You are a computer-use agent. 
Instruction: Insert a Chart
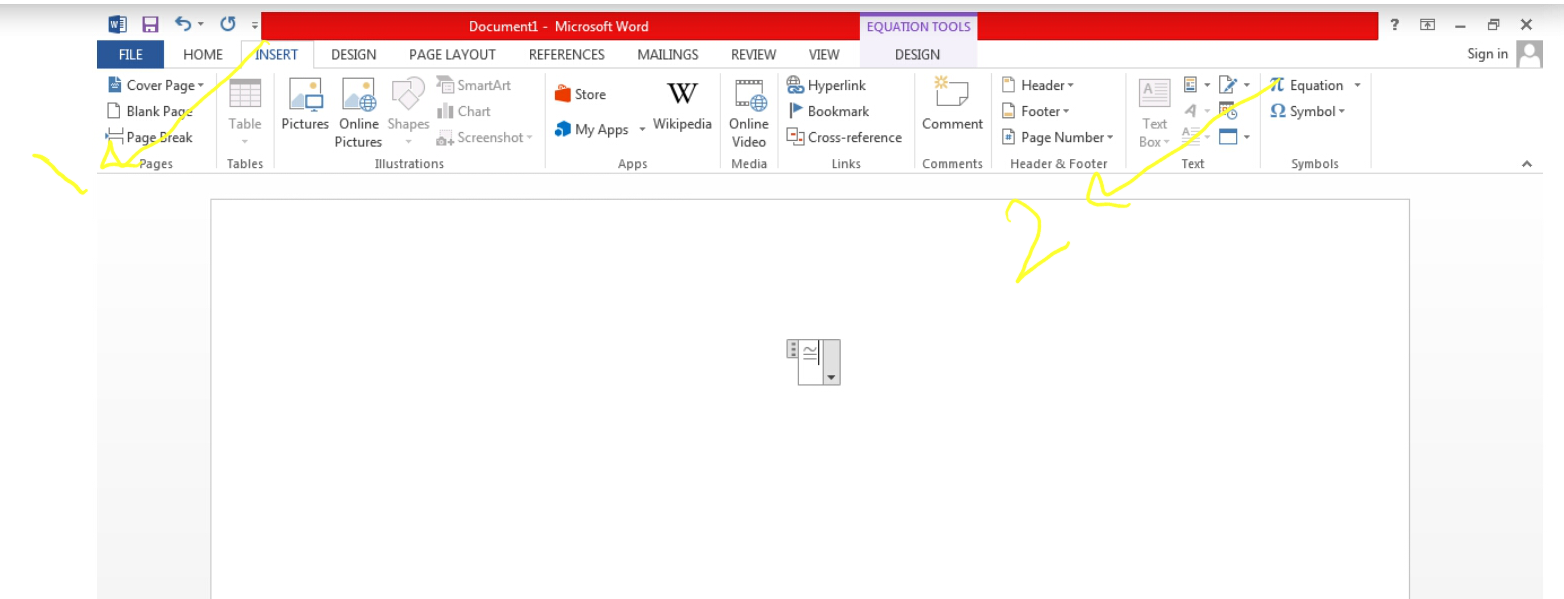(464, 111)
